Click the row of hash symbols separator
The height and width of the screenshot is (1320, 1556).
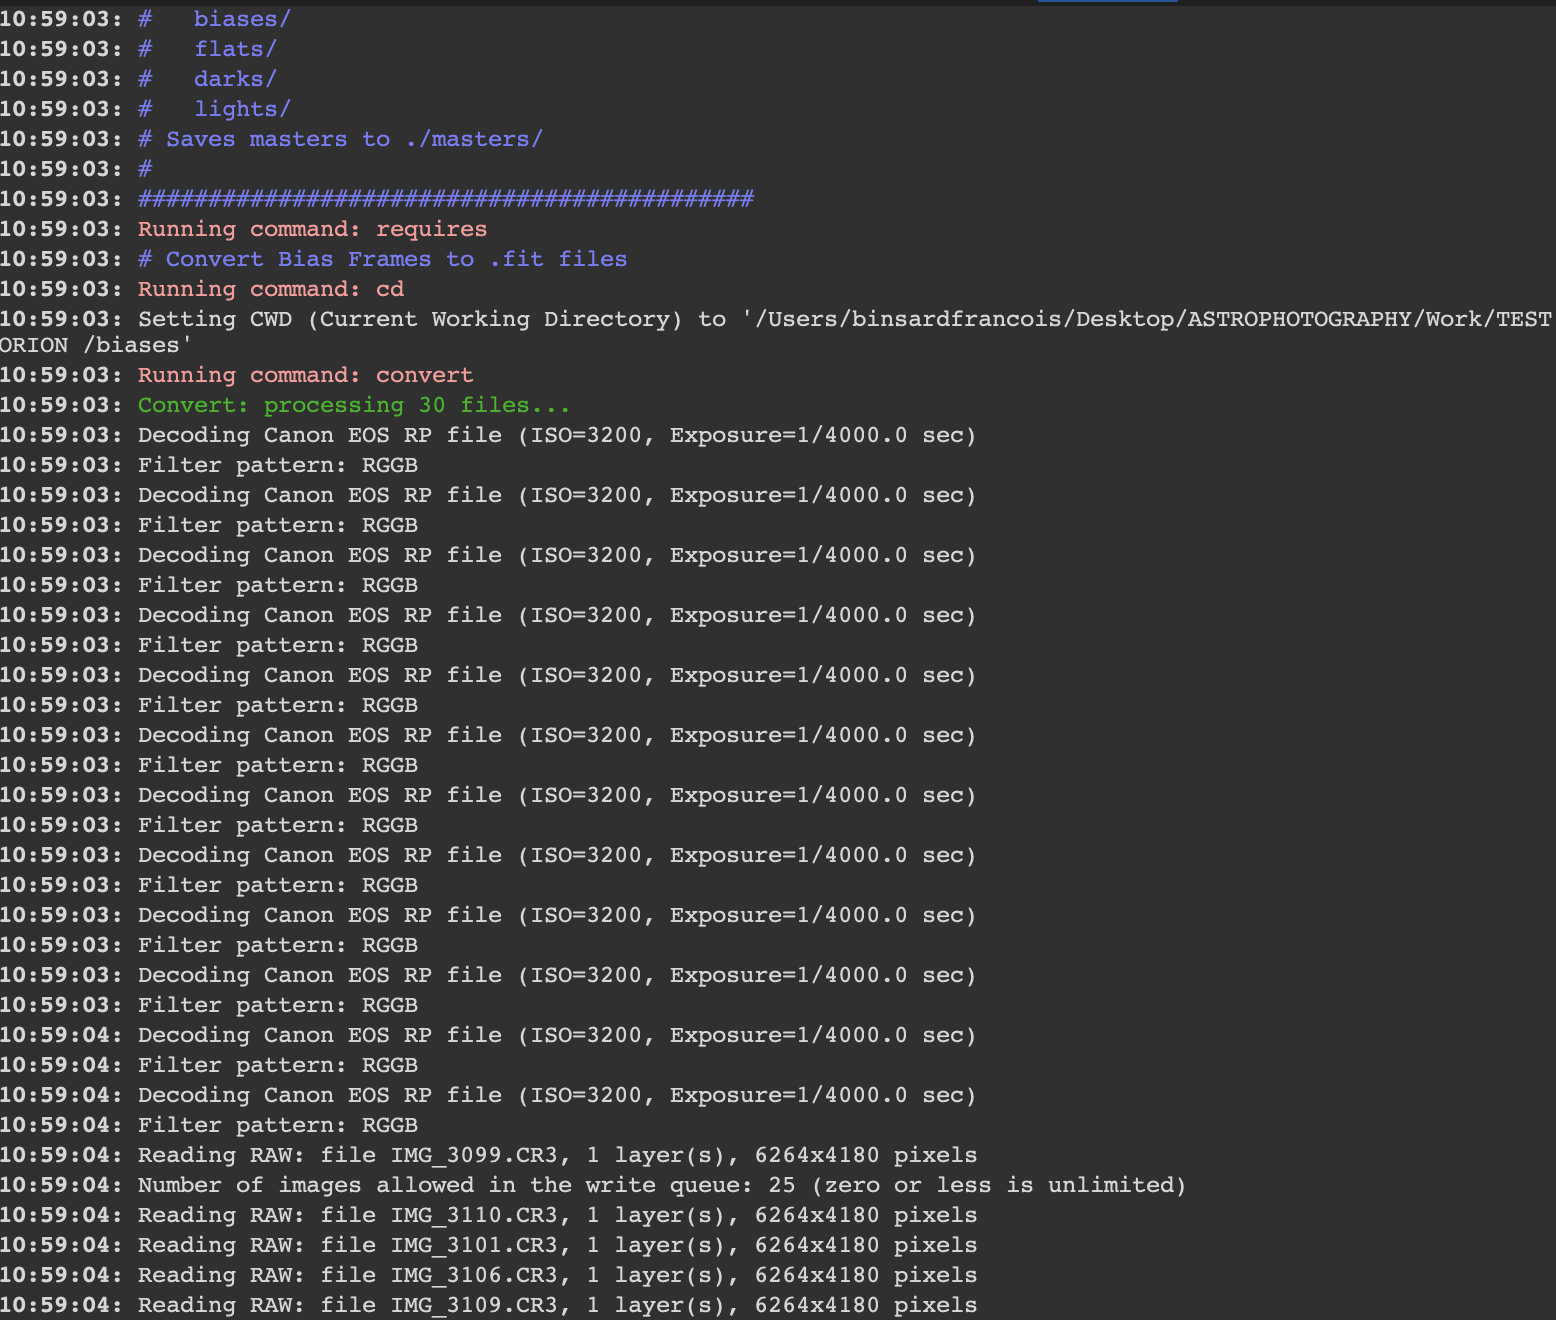445,199
